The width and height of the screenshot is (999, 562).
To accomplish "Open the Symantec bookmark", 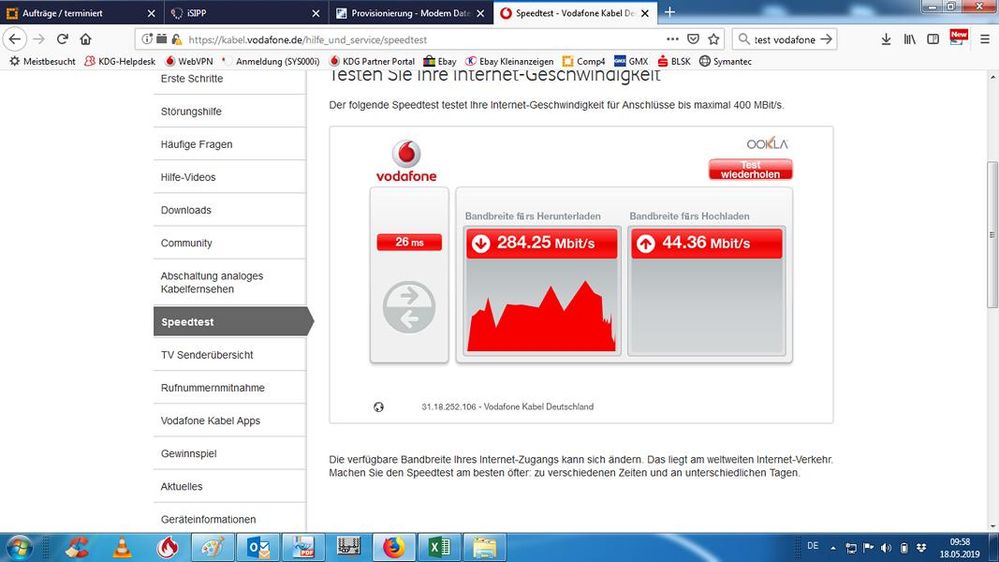I will click(x=725, y=61).
